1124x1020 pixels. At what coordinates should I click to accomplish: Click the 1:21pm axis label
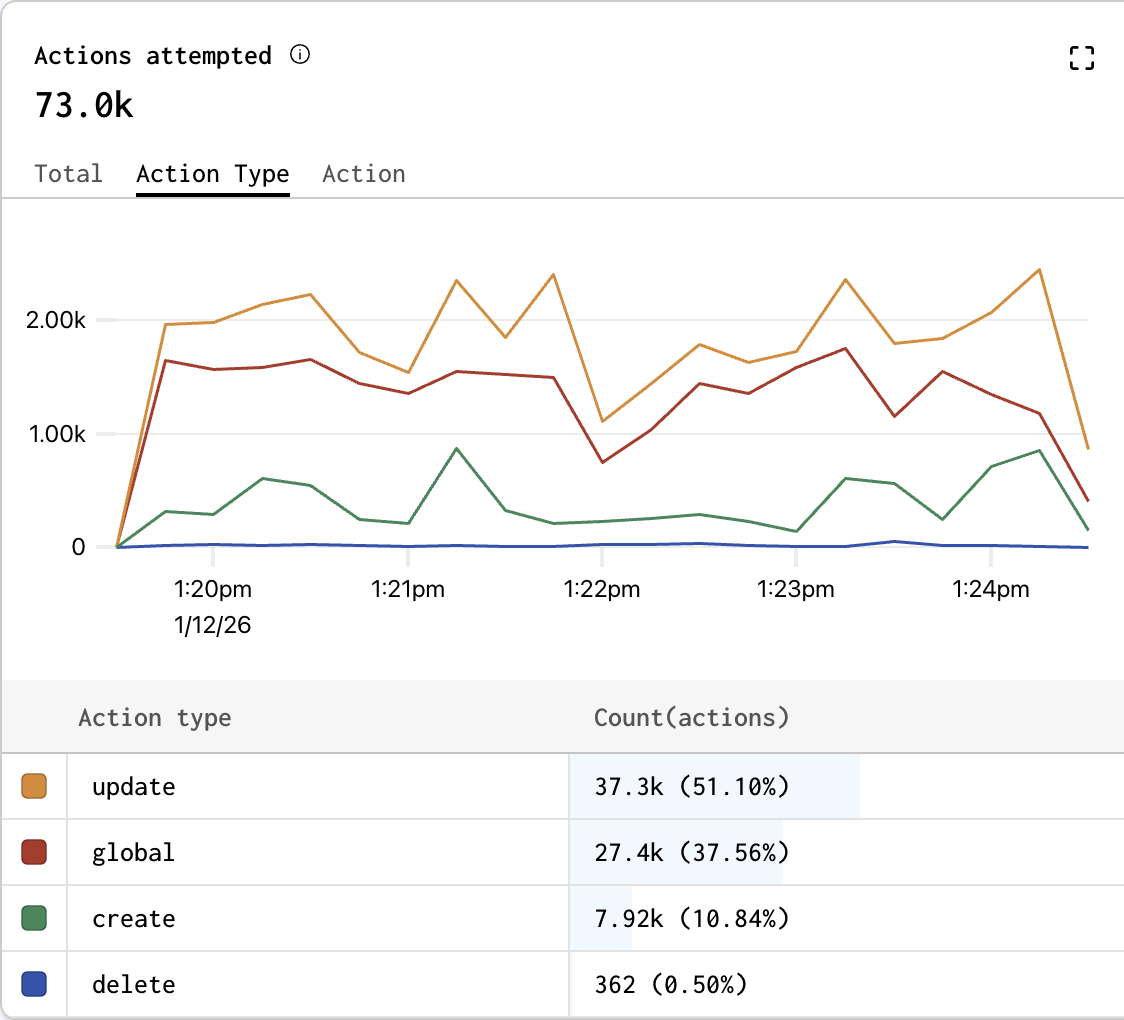click(x=407, y=589)
